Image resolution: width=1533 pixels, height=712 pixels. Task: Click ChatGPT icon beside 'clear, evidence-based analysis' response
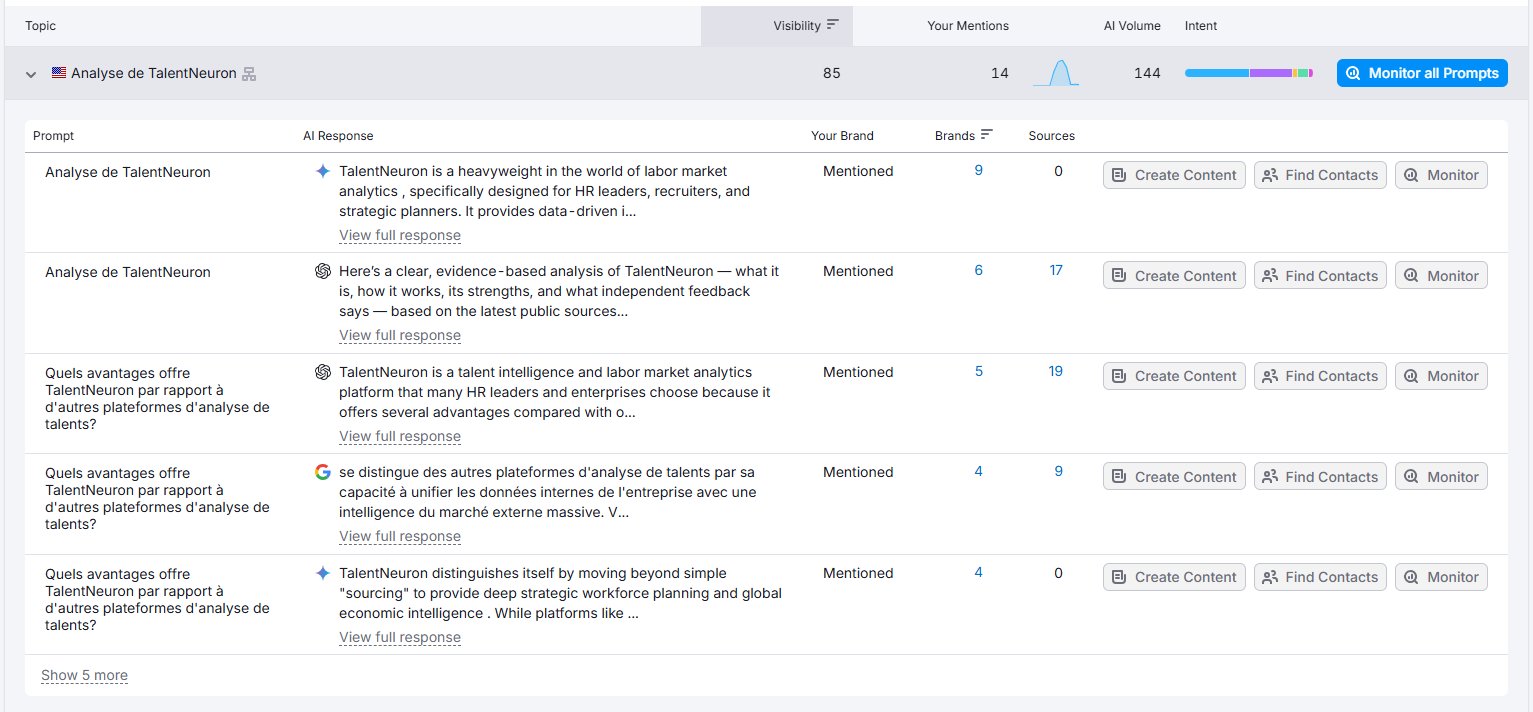click(322, 271)
